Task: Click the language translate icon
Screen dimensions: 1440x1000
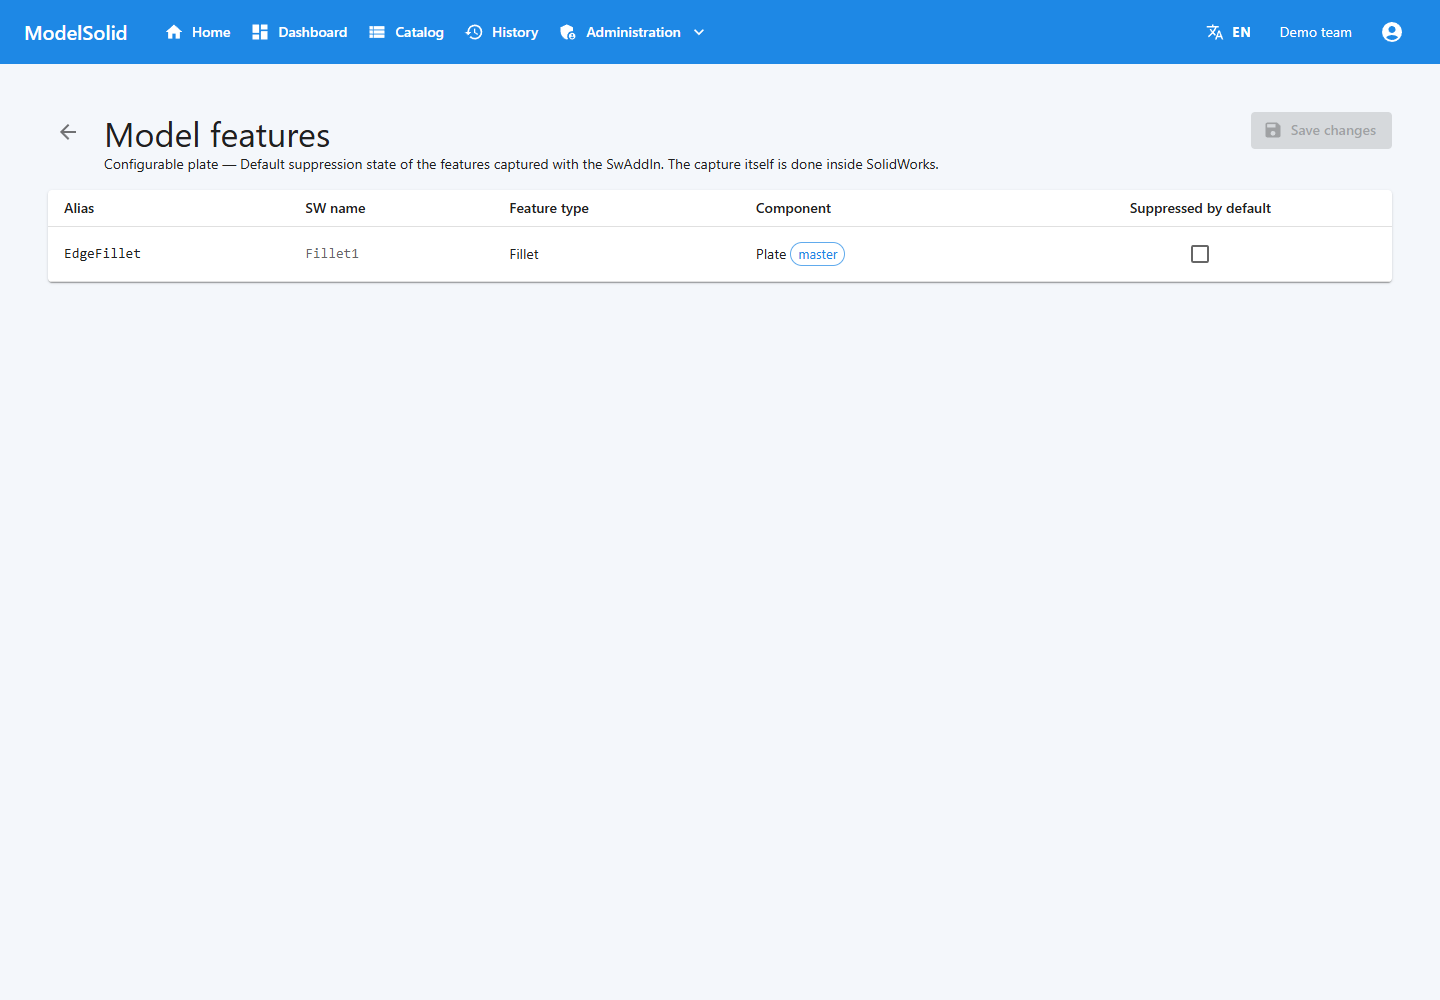Action: (x=1215, y=32)
